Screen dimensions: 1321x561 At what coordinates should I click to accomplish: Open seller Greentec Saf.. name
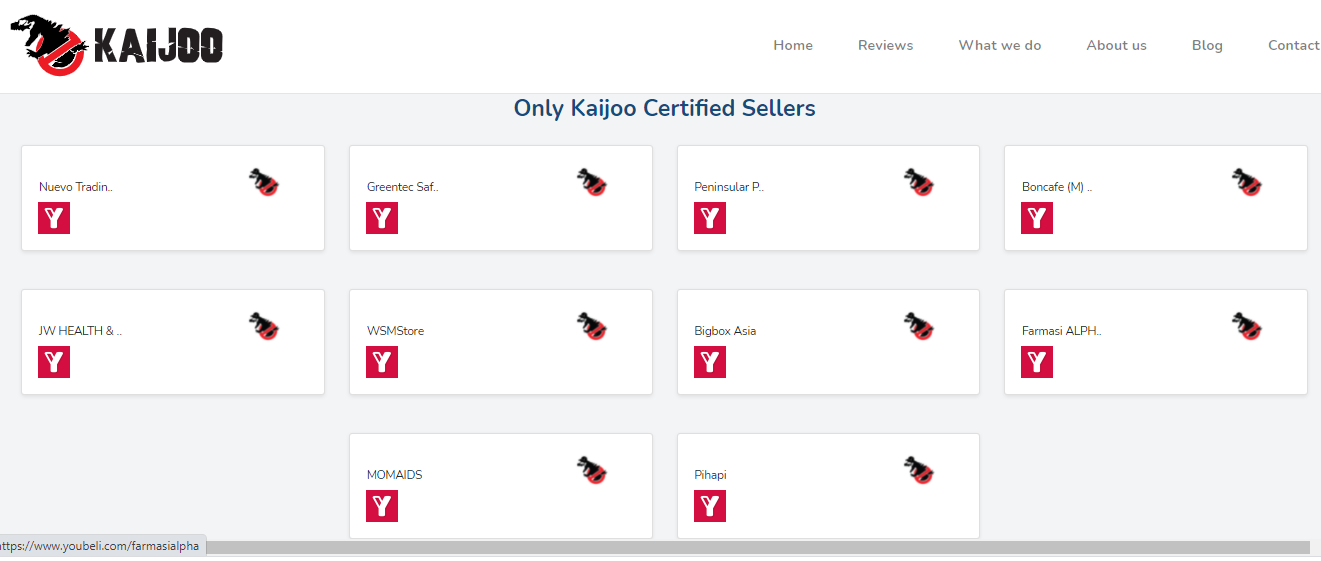tap(403, 187)
